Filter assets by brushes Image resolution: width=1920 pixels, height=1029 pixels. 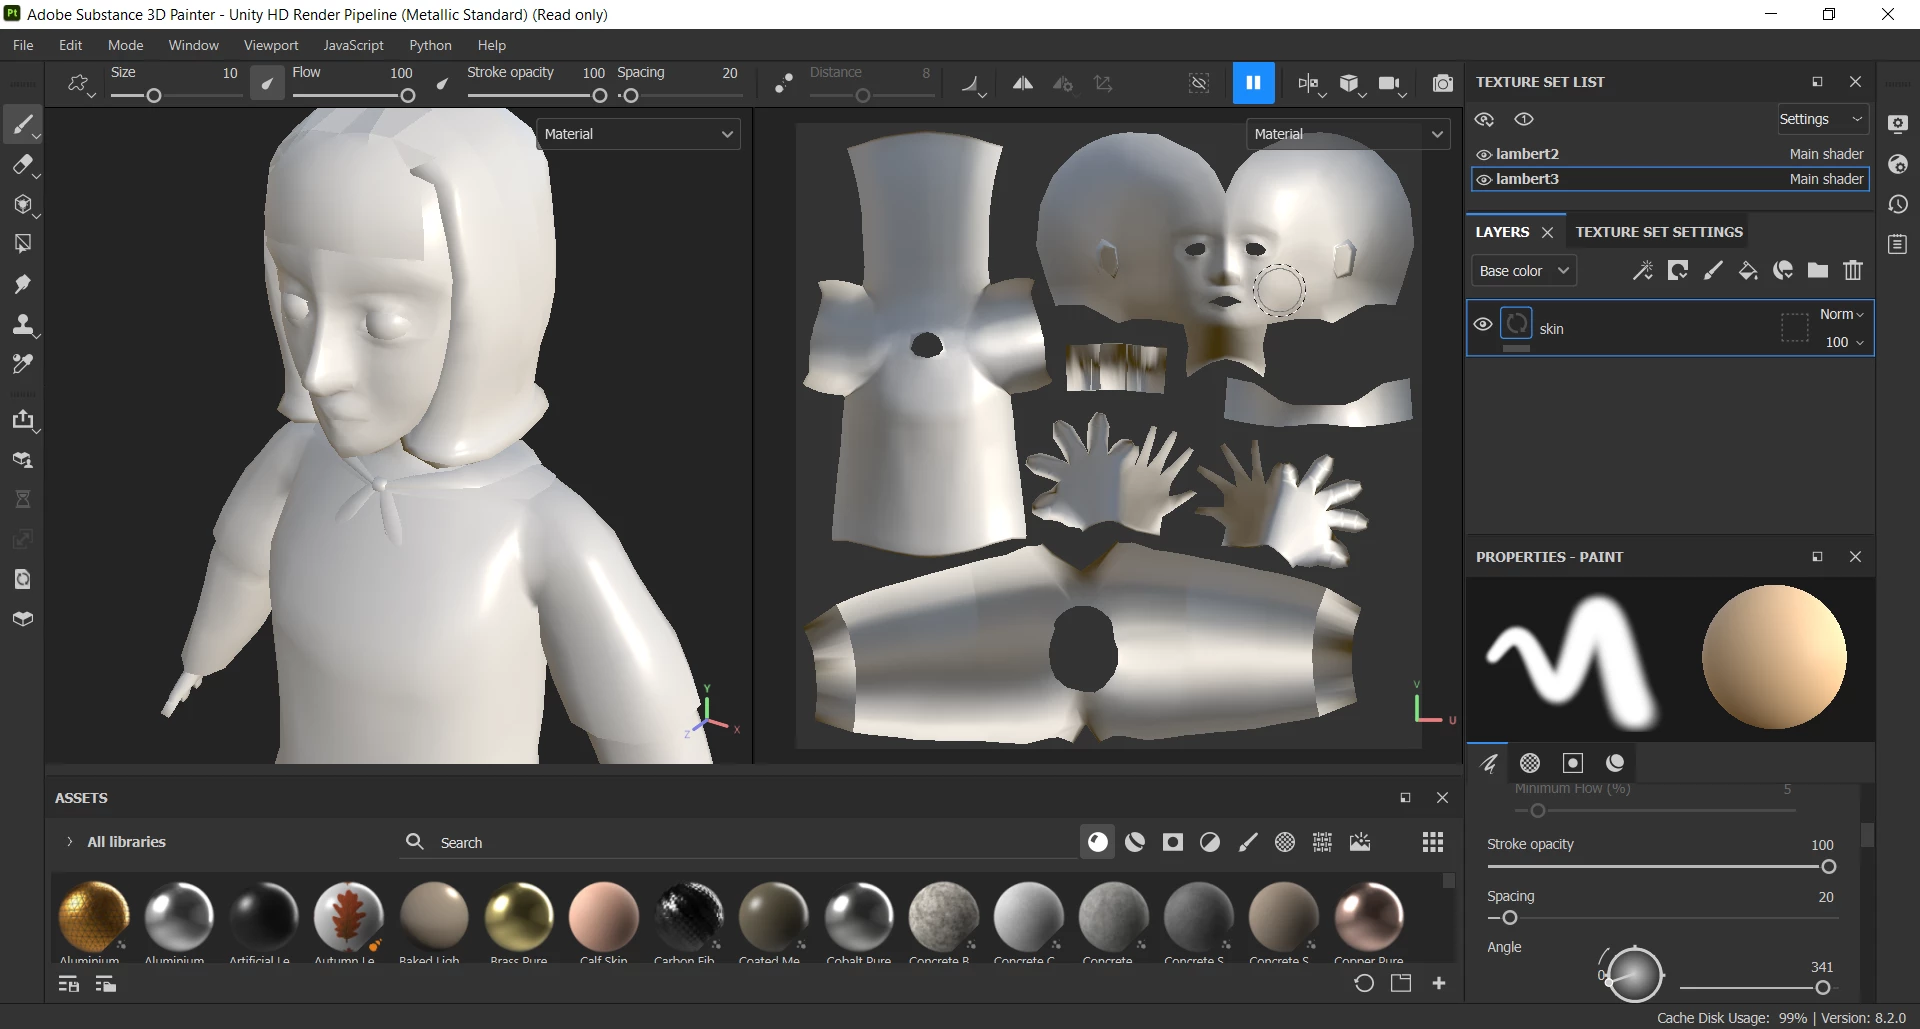click(x=1248, y=843)
